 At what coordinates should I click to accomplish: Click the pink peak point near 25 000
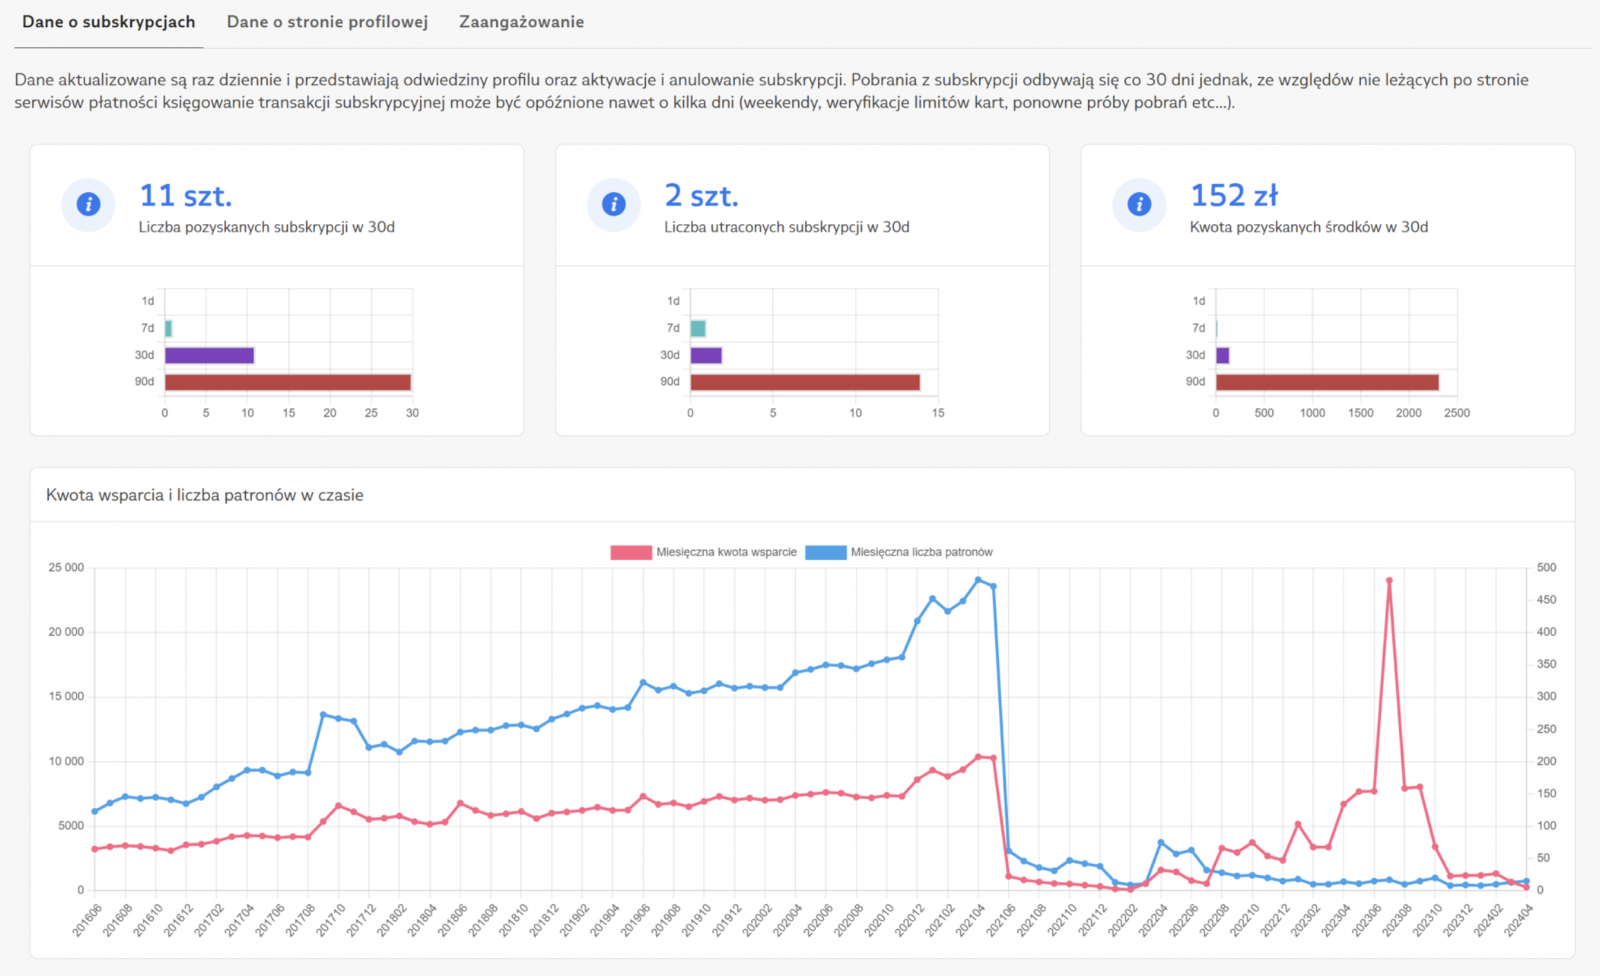point(1389,580)
